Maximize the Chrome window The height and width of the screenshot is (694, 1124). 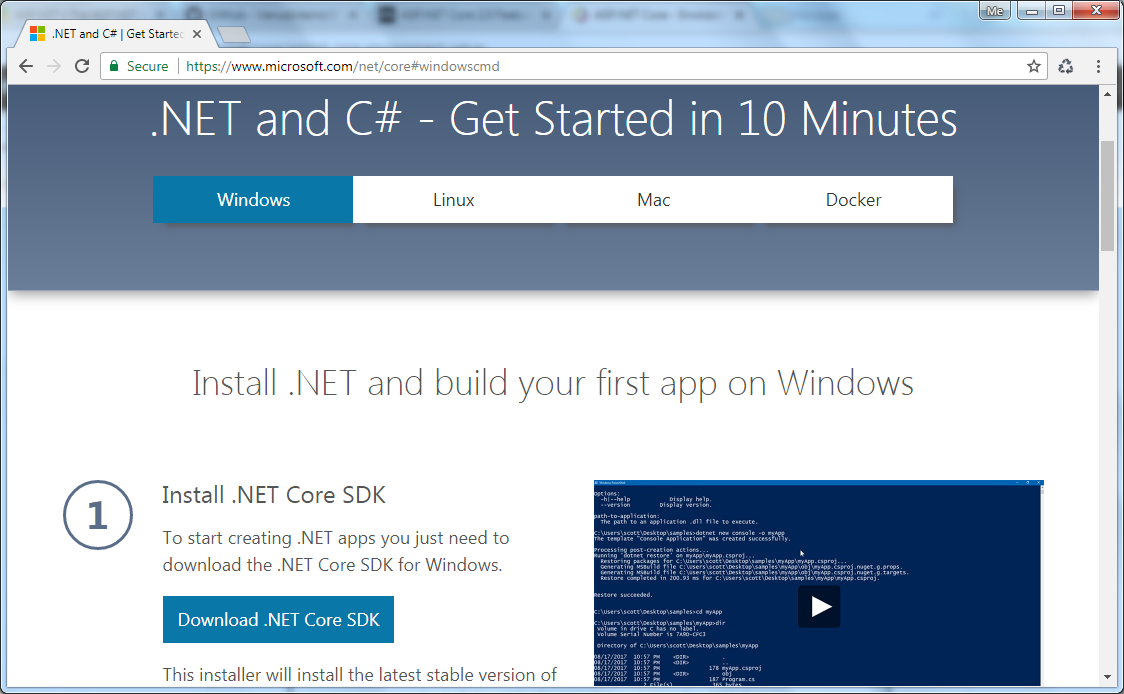[x=1059, y=10]
